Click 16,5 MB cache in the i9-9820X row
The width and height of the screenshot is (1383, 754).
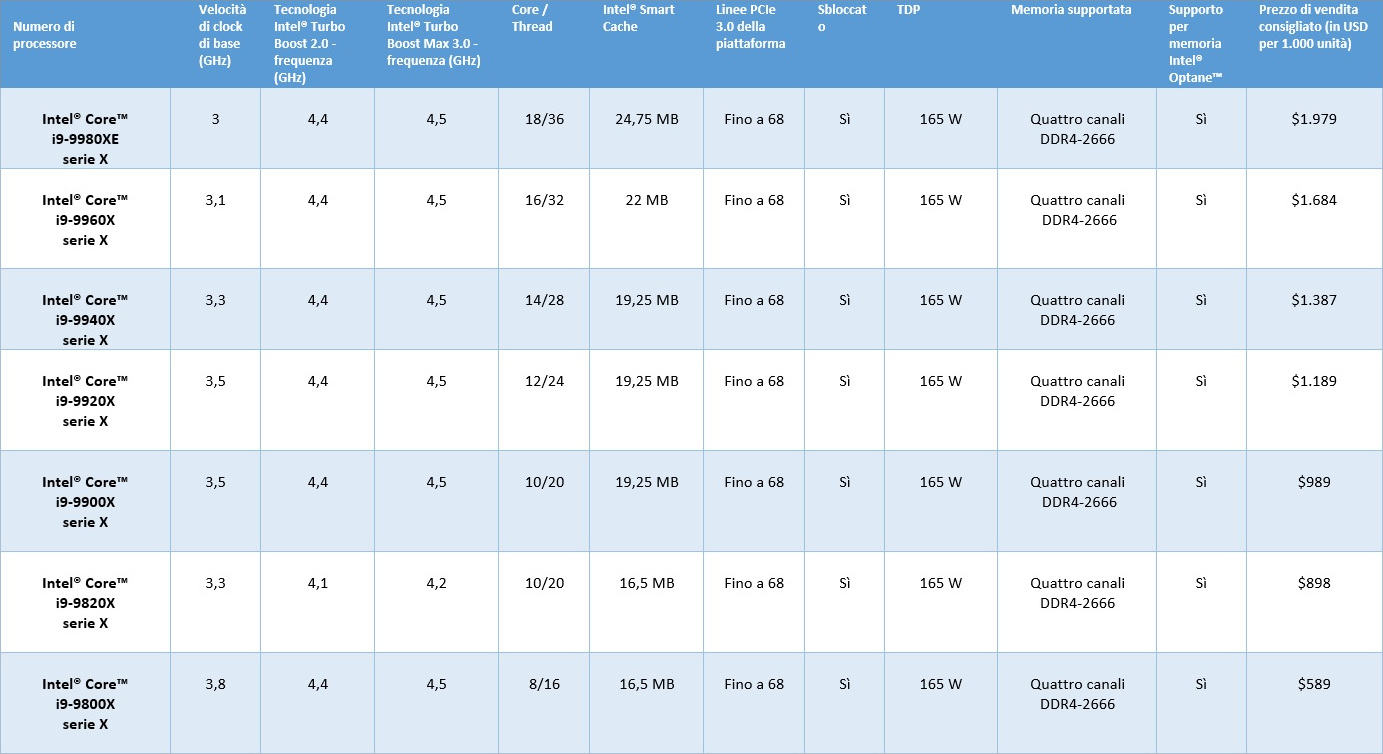pos(646,583)
